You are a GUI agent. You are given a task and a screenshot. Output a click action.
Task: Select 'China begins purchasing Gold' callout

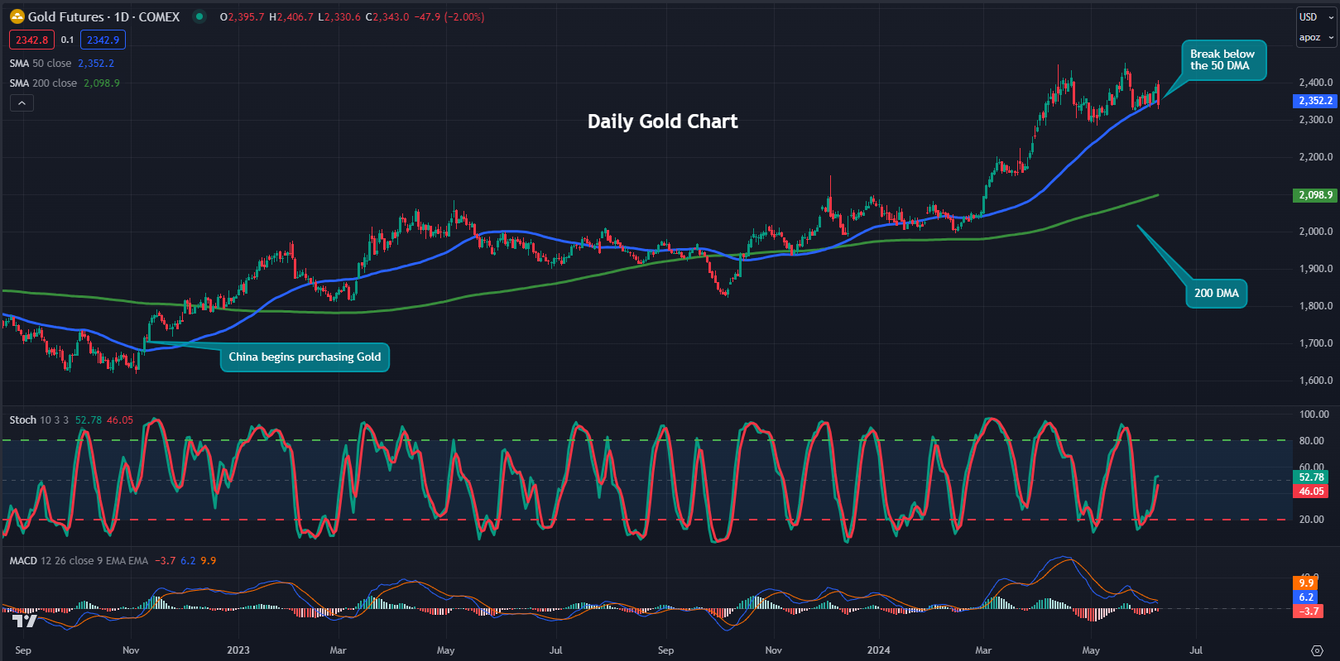coord(304,357)
